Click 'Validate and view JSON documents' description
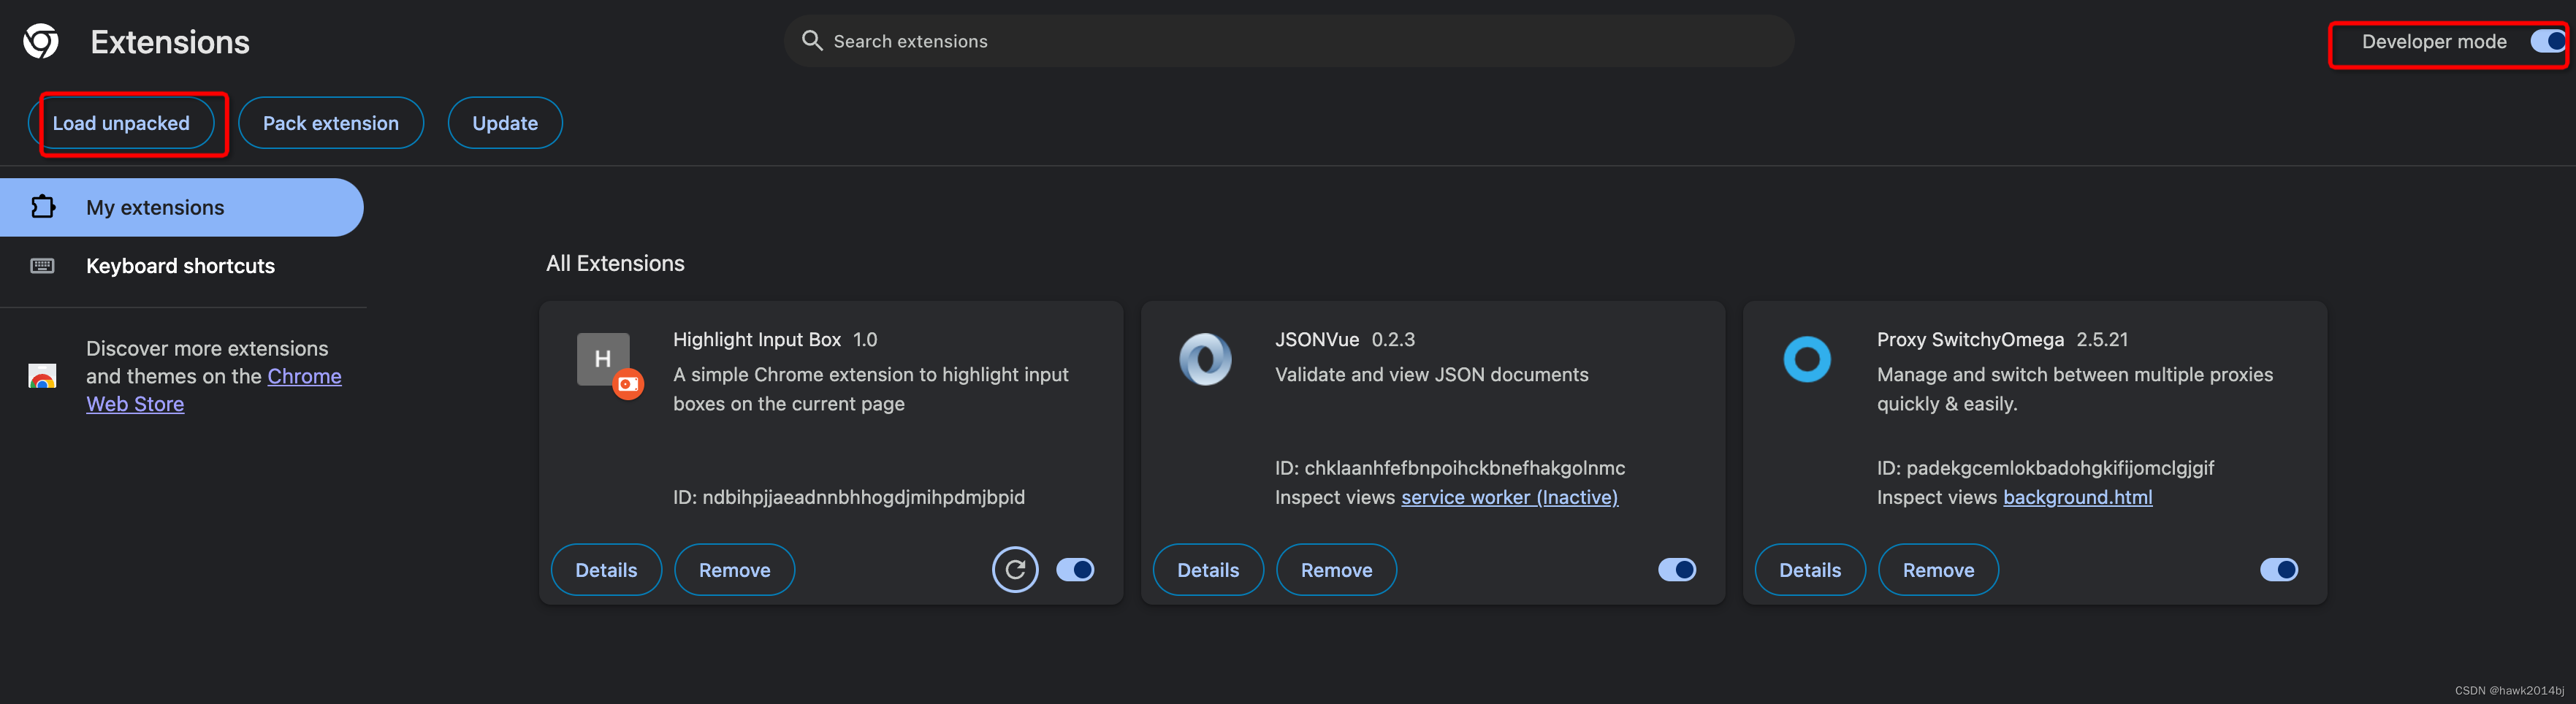The width and height of the screenshot is (2576, 704). pyautogui.click(x=1432, y=374)
